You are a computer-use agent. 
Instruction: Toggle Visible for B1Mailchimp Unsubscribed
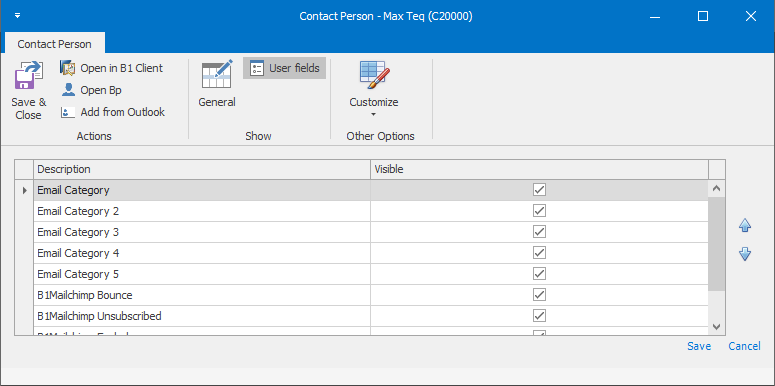tap(539, 316)
